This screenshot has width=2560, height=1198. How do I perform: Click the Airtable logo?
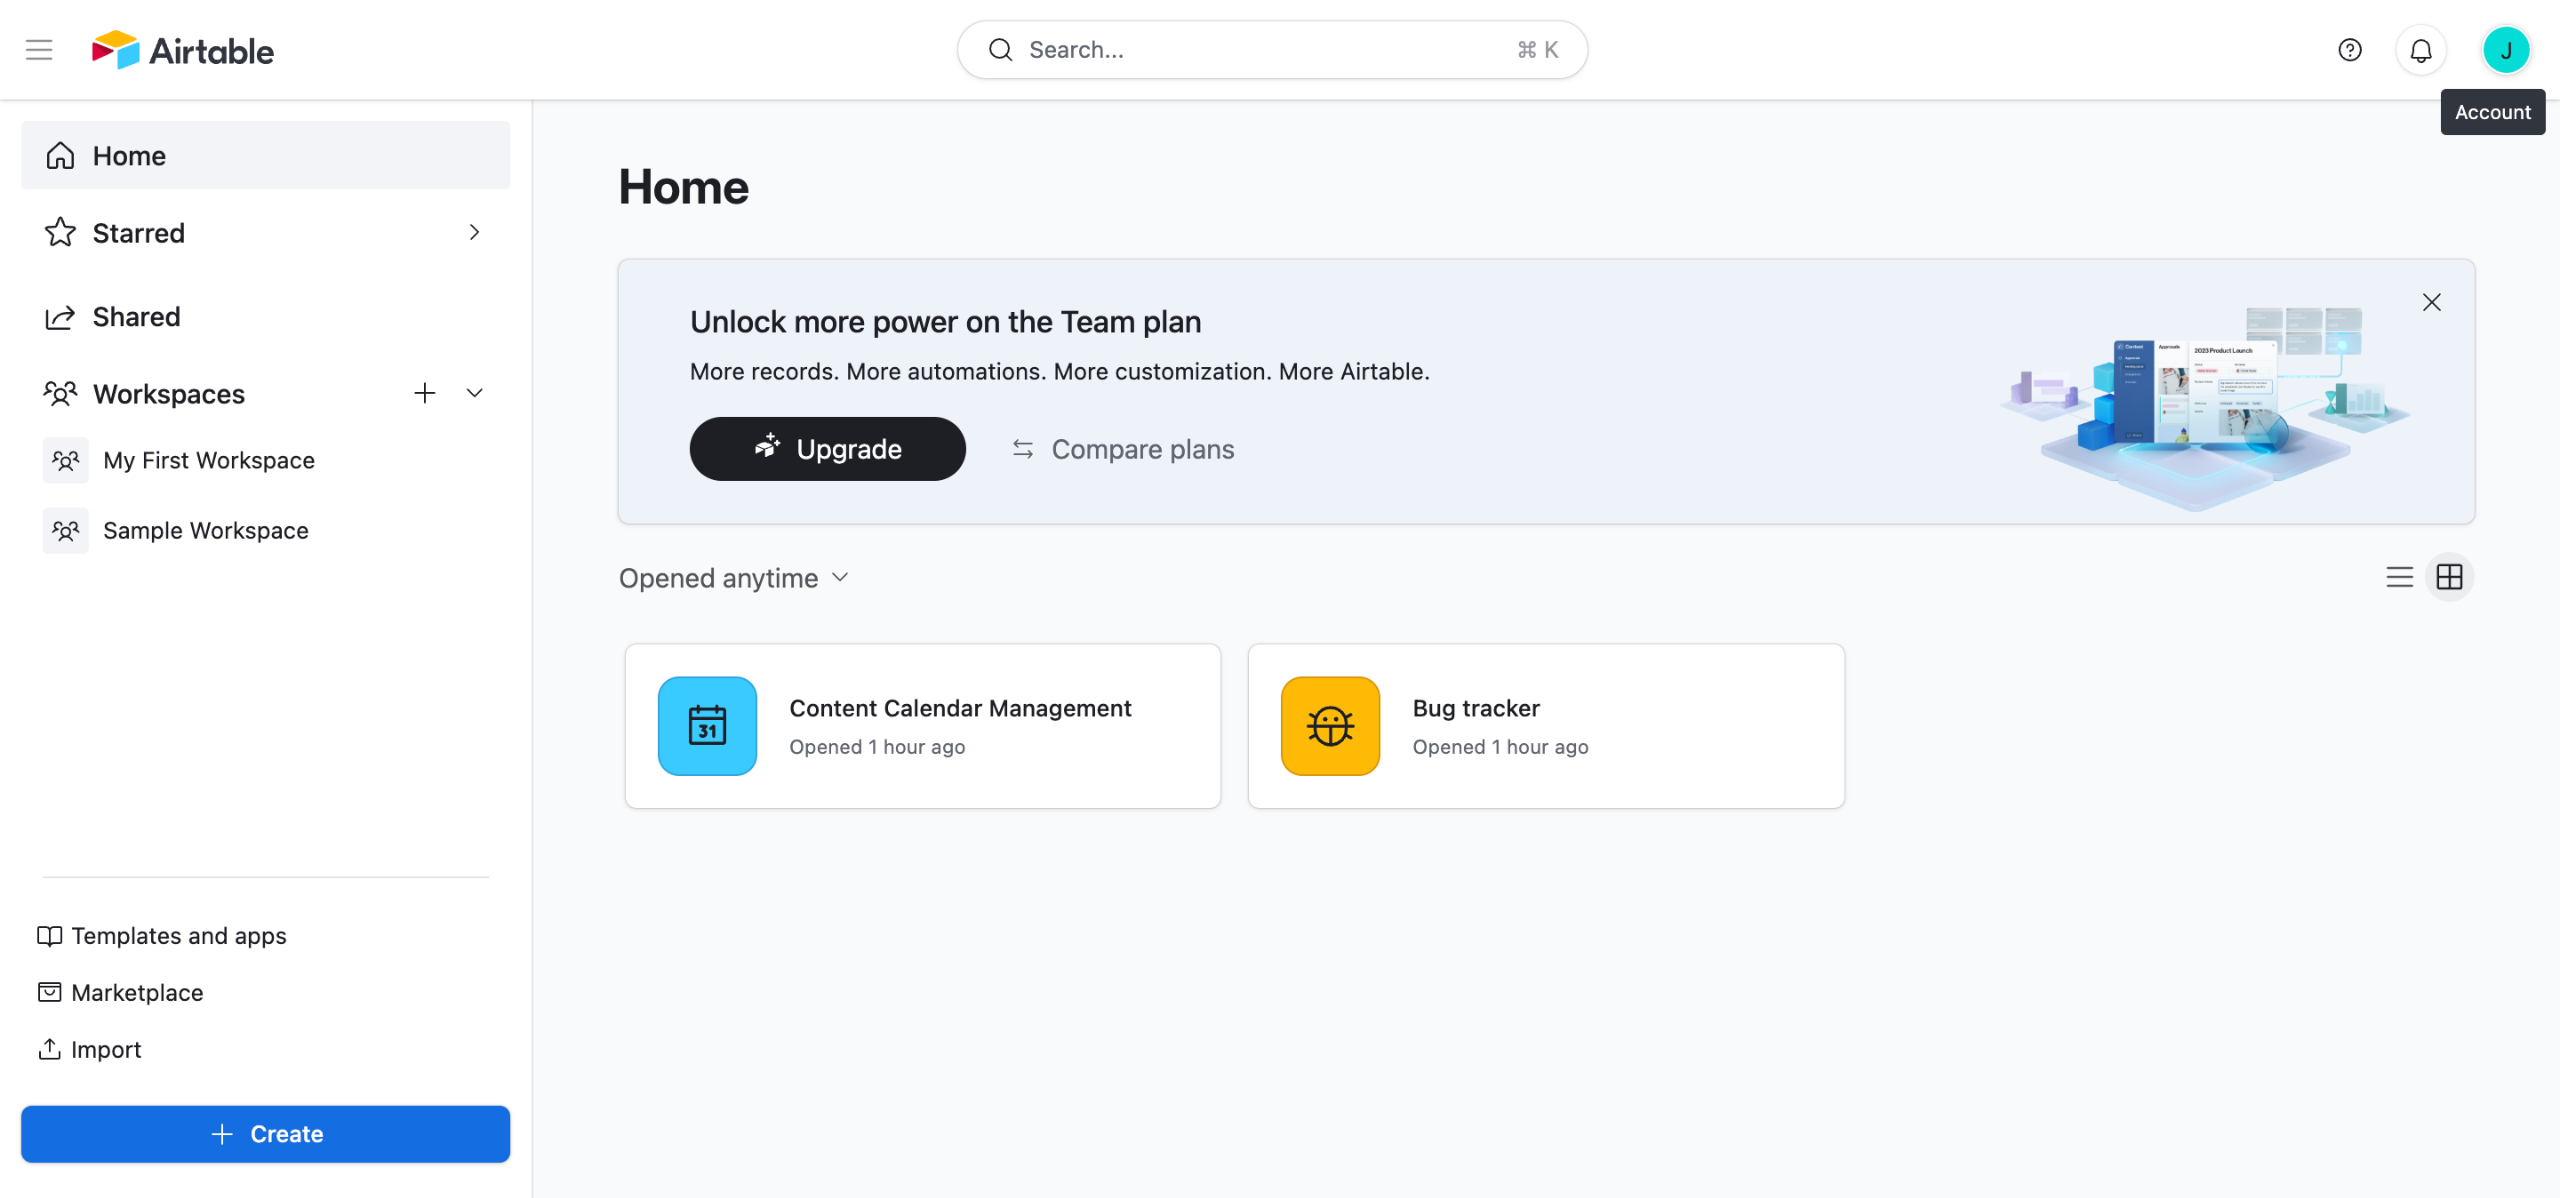click(x=183, y=50)
